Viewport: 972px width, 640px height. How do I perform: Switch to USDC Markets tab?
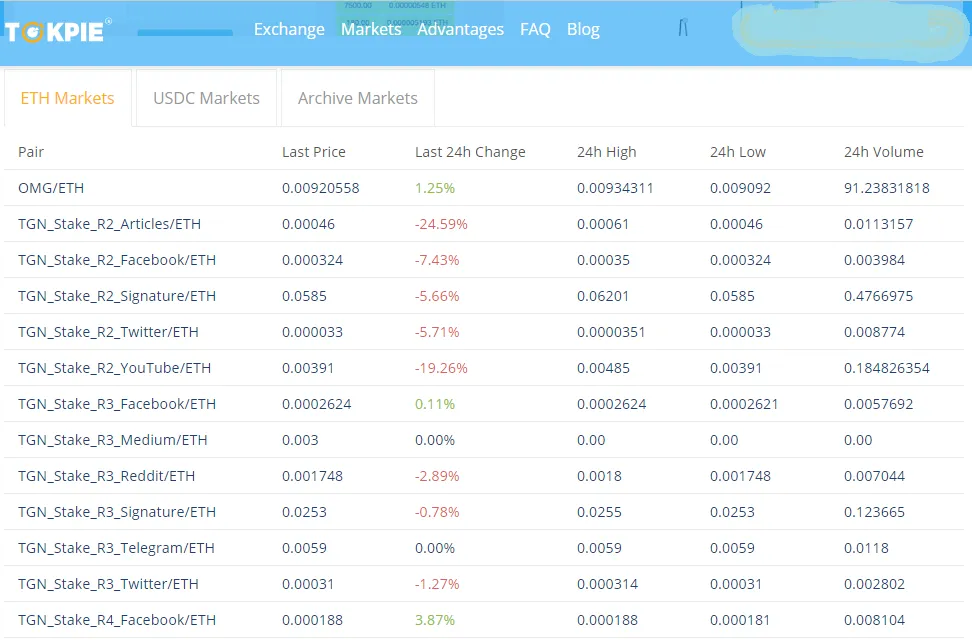(206, 98)
